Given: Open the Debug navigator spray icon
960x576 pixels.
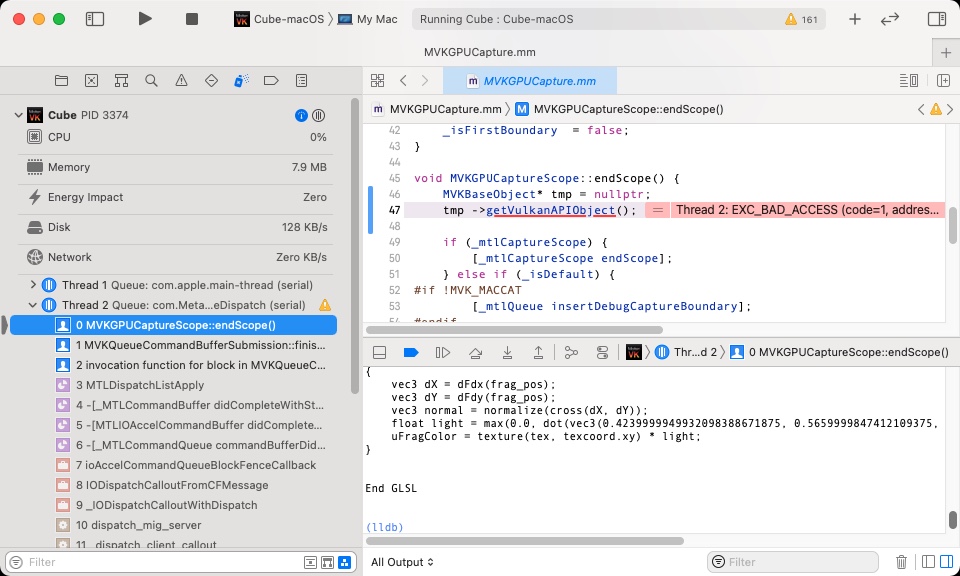Looking at the screenshot, I should (x=240, y=80).
